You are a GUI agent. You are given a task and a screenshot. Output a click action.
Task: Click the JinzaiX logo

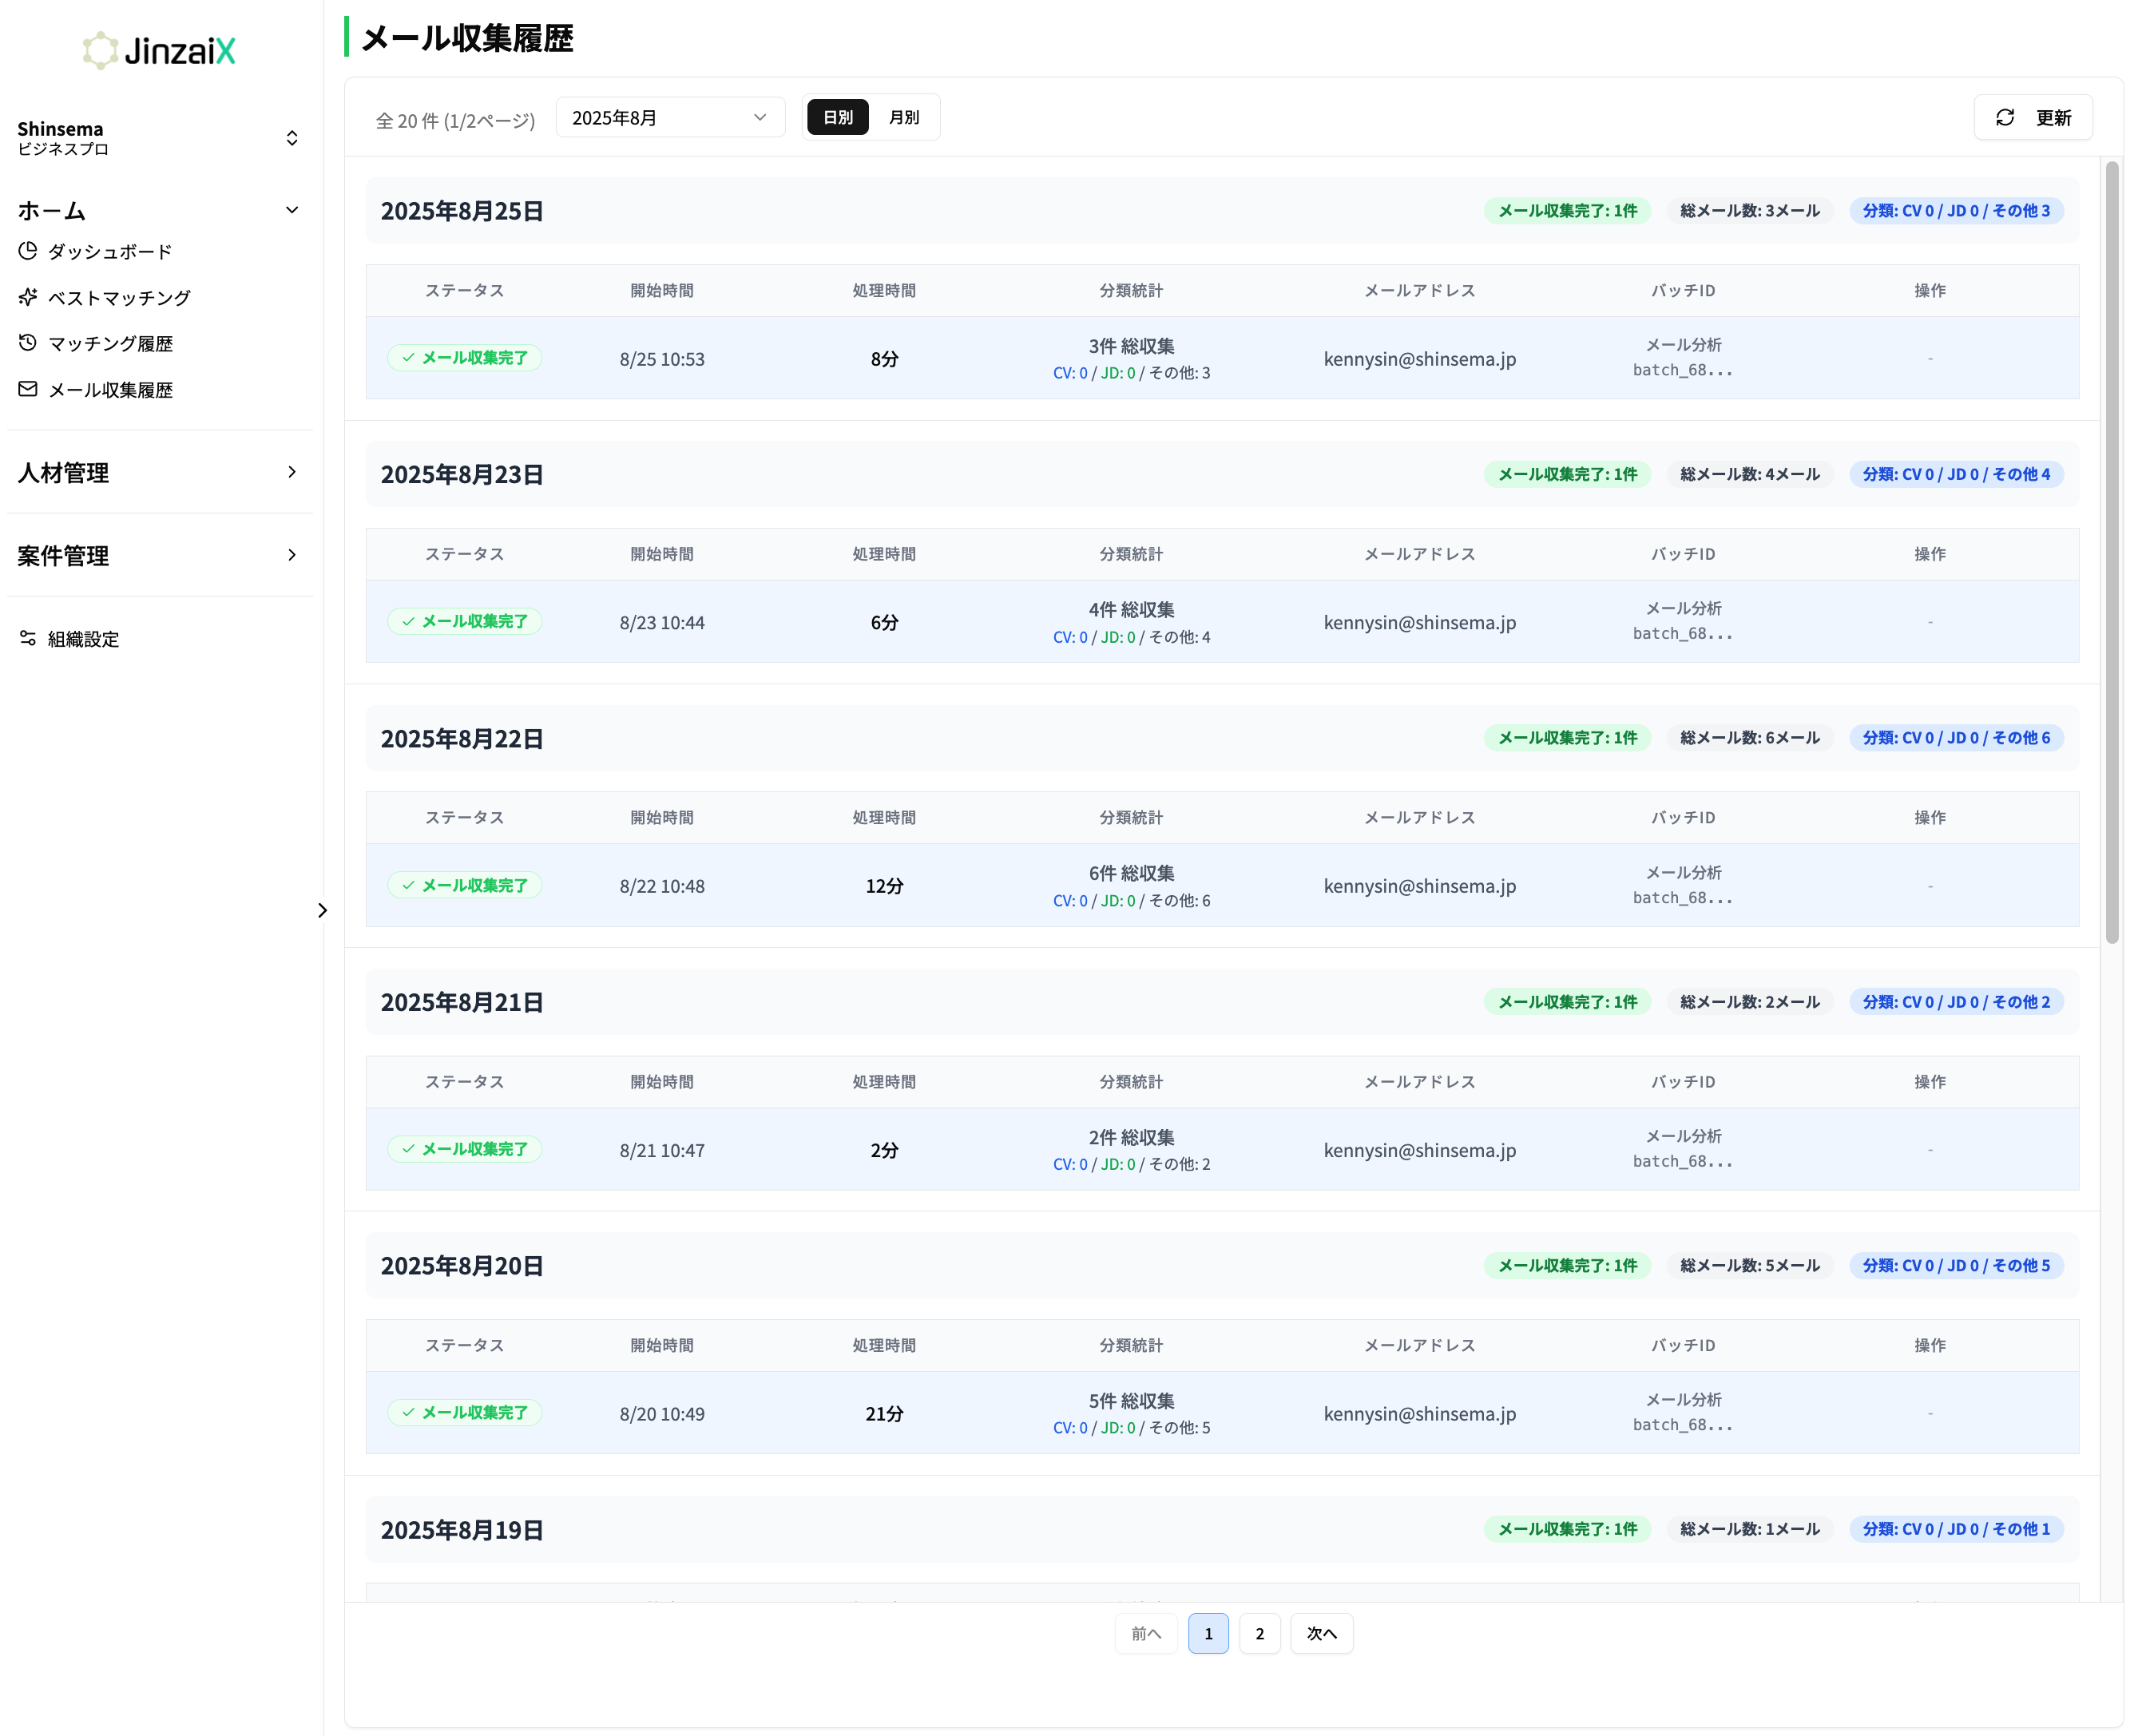pyautogui.click(x=159, y=50)
